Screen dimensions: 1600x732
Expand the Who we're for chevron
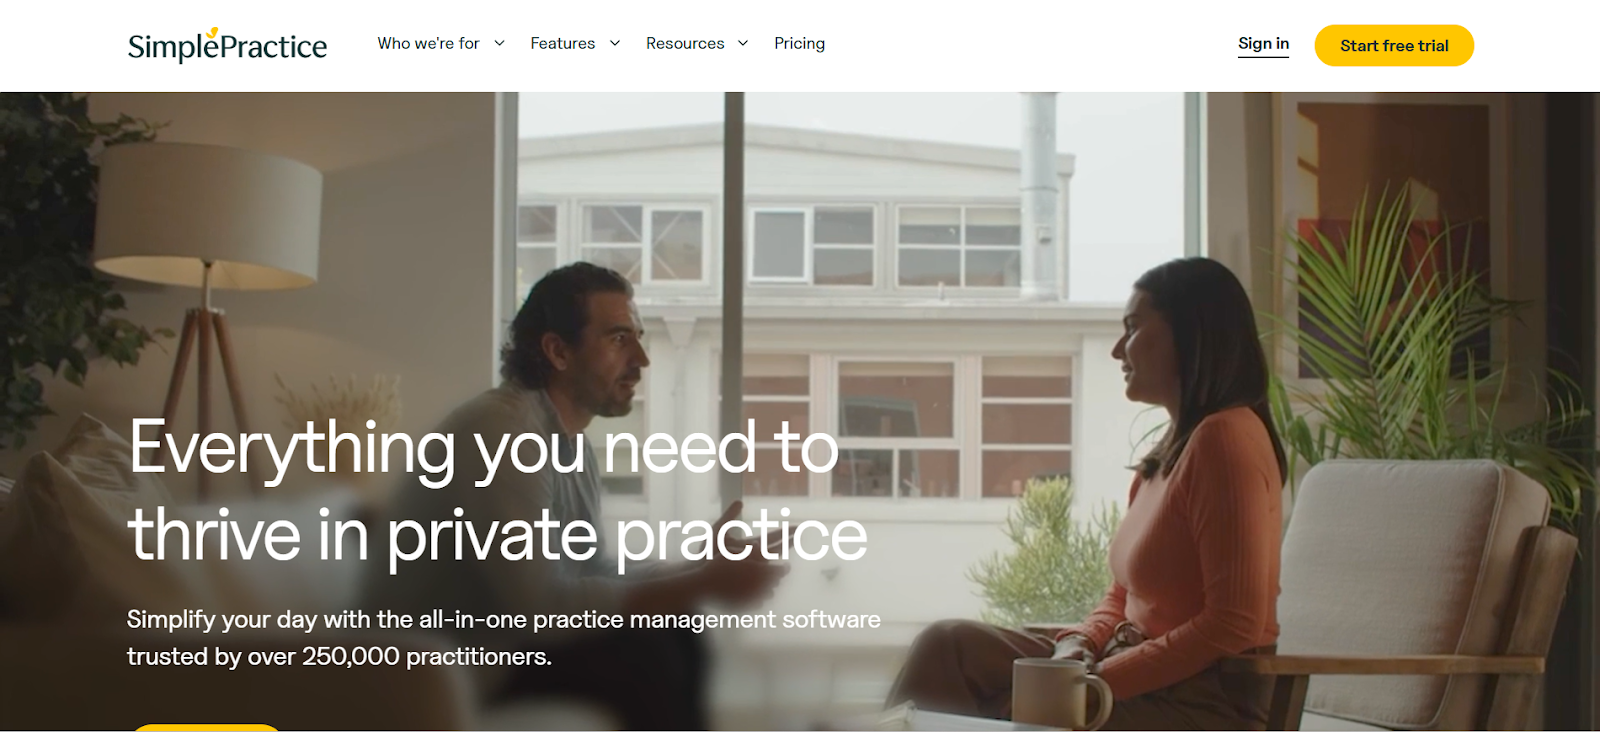tap(499, 43)
